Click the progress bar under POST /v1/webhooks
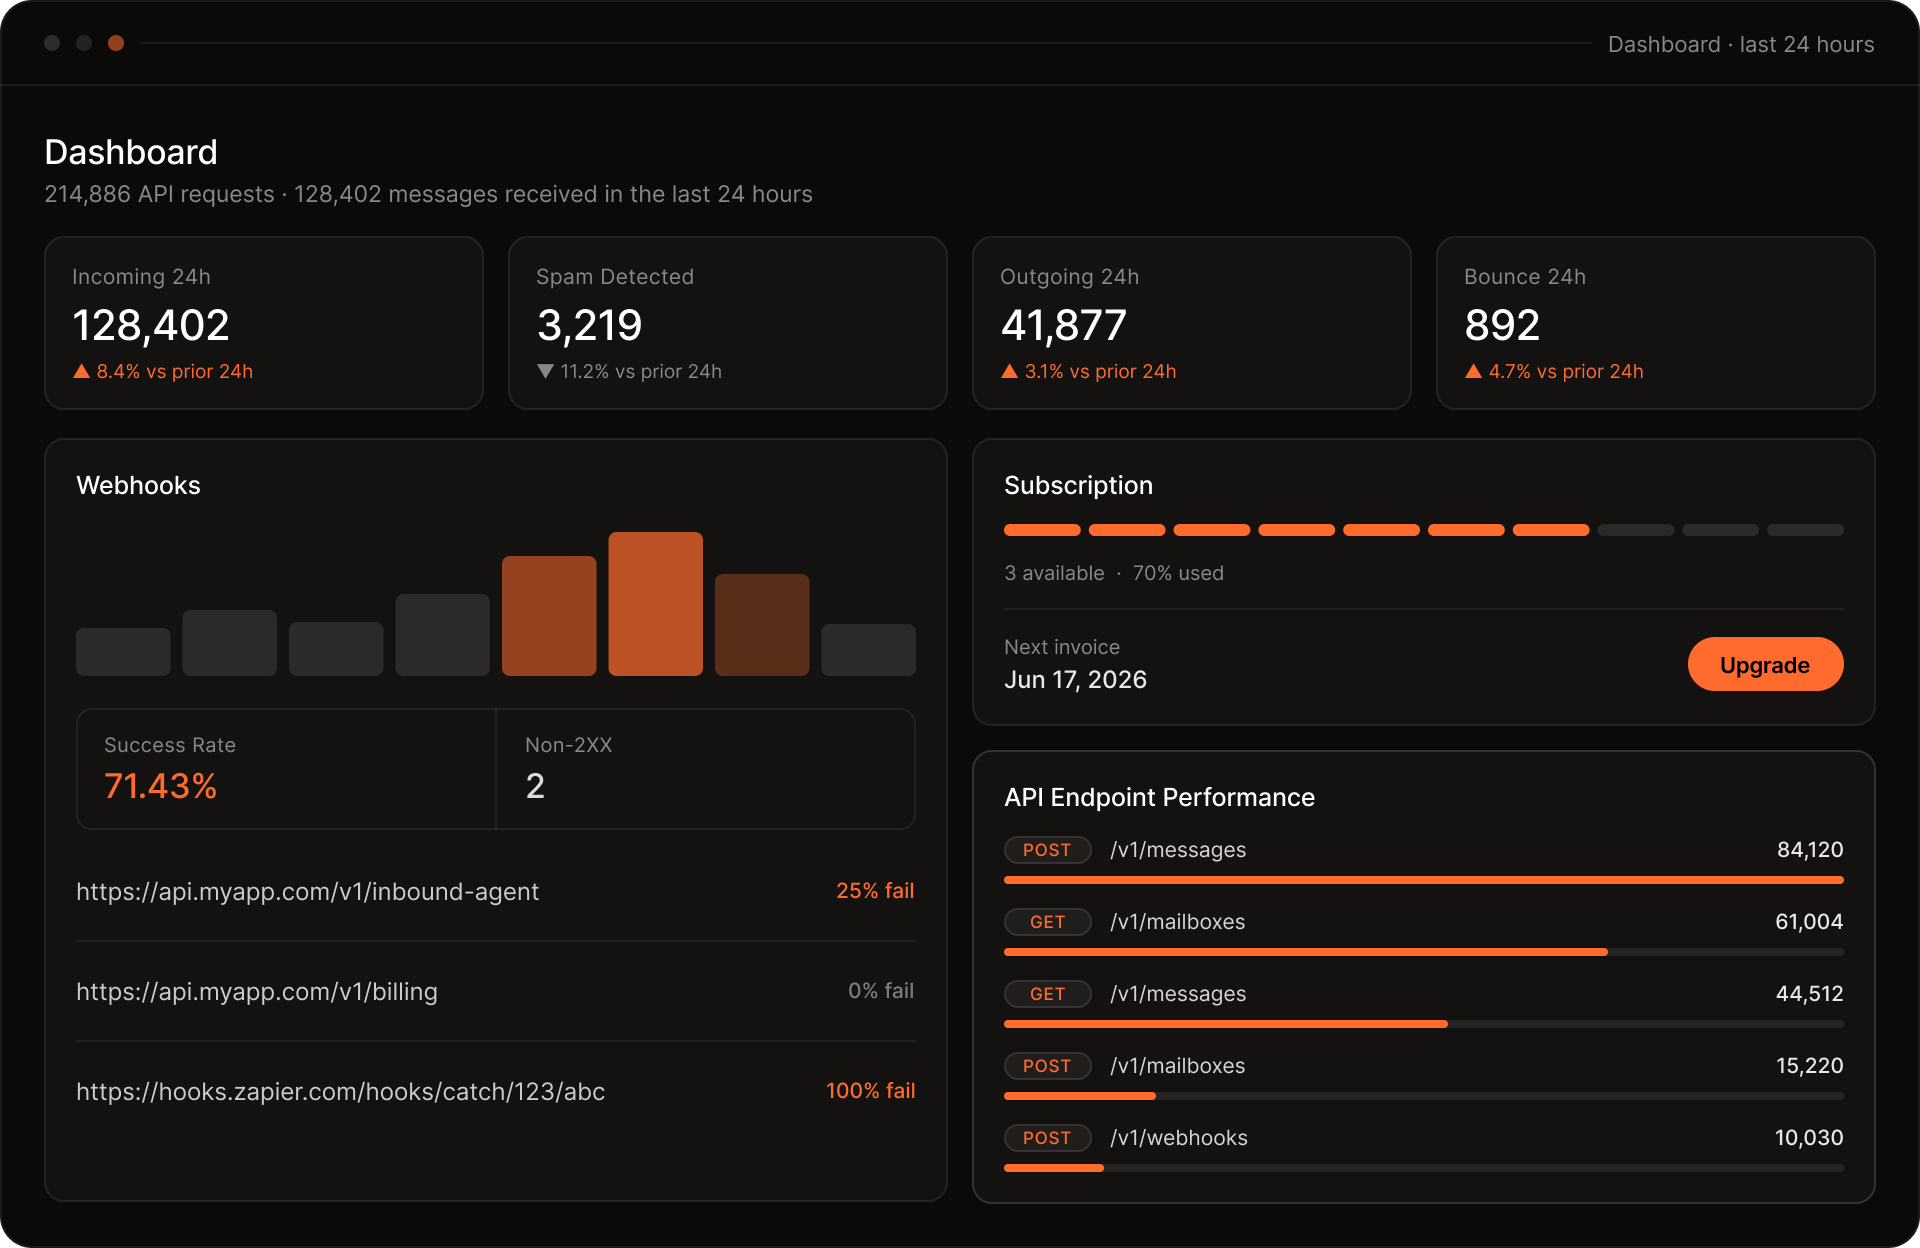Image resolution: width=1920 pixels, height=1248 pixels. point(1424,1168)
